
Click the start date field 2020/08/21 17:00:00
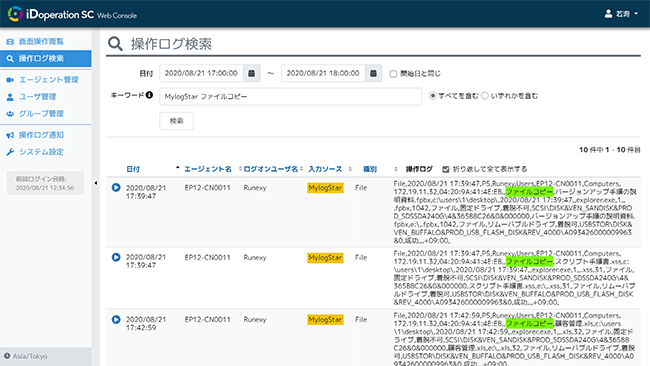pos(201,73)
